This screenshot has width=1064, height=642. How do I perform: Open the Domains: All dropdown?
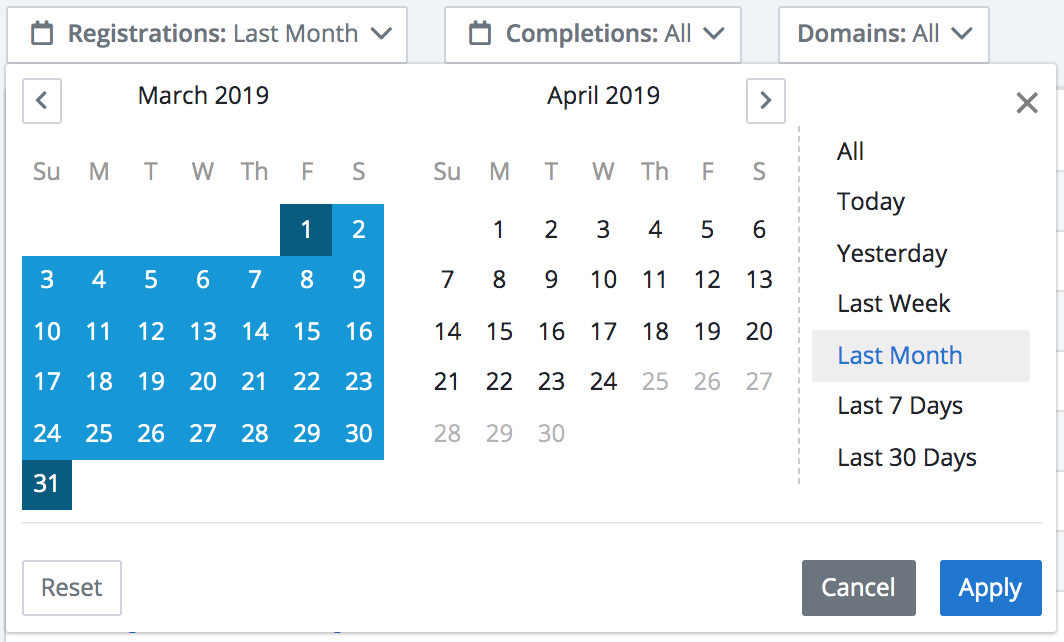884,35
